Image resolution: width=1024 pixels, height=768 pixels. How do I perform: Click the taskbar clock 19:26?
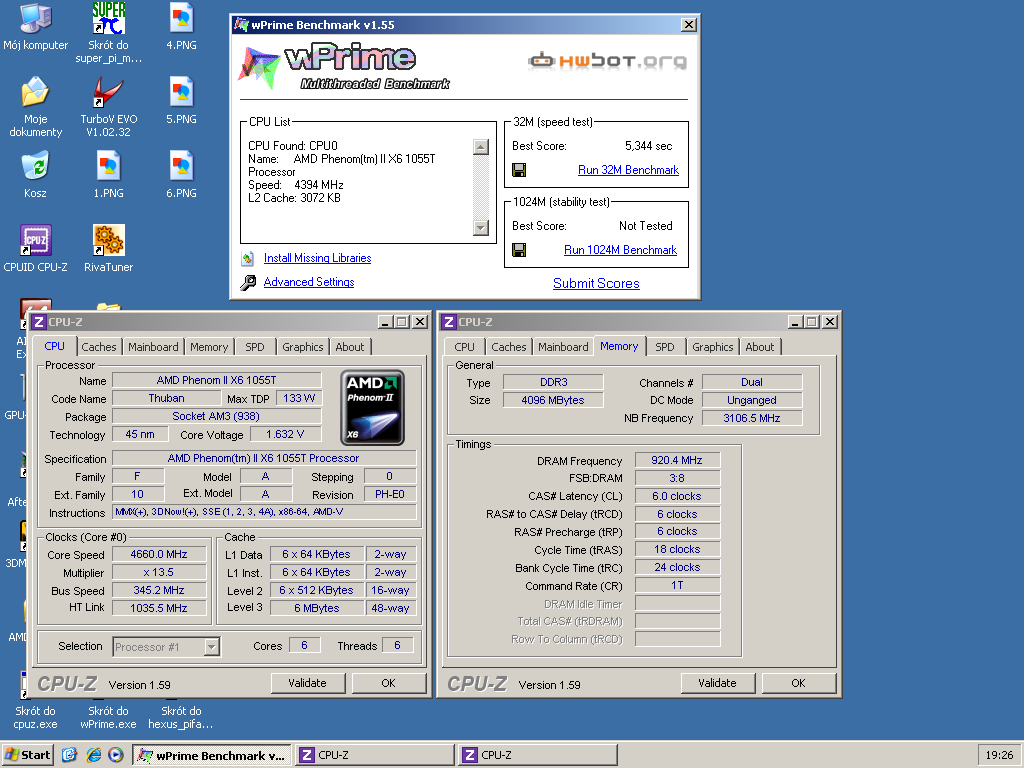[999, 755]
